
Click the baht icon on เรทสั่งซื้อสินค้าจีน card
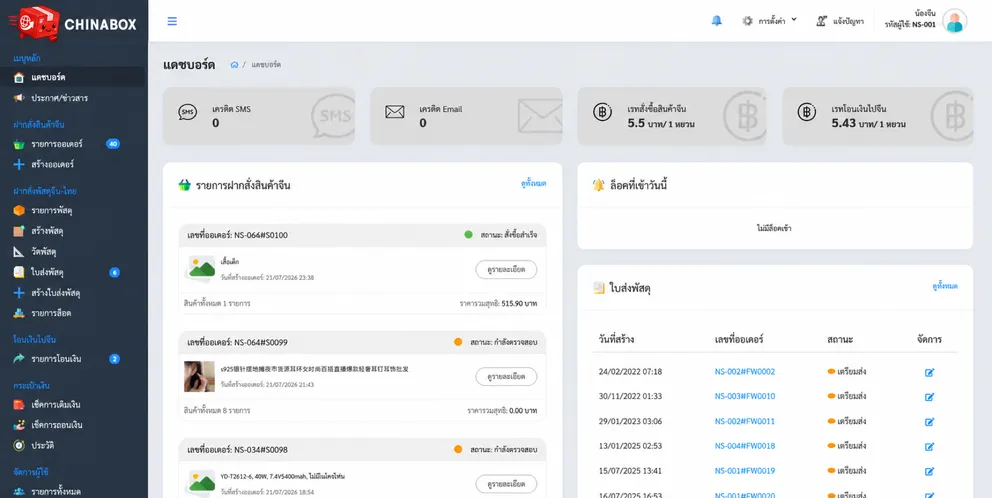(602, 112)
